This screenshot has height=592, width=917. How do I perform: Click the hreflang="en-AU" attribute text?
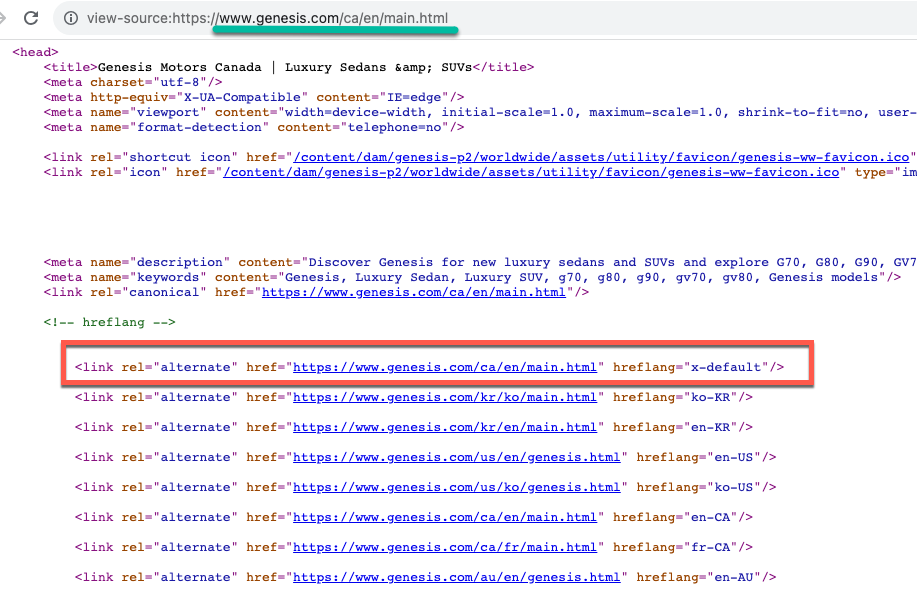point(698,577)
